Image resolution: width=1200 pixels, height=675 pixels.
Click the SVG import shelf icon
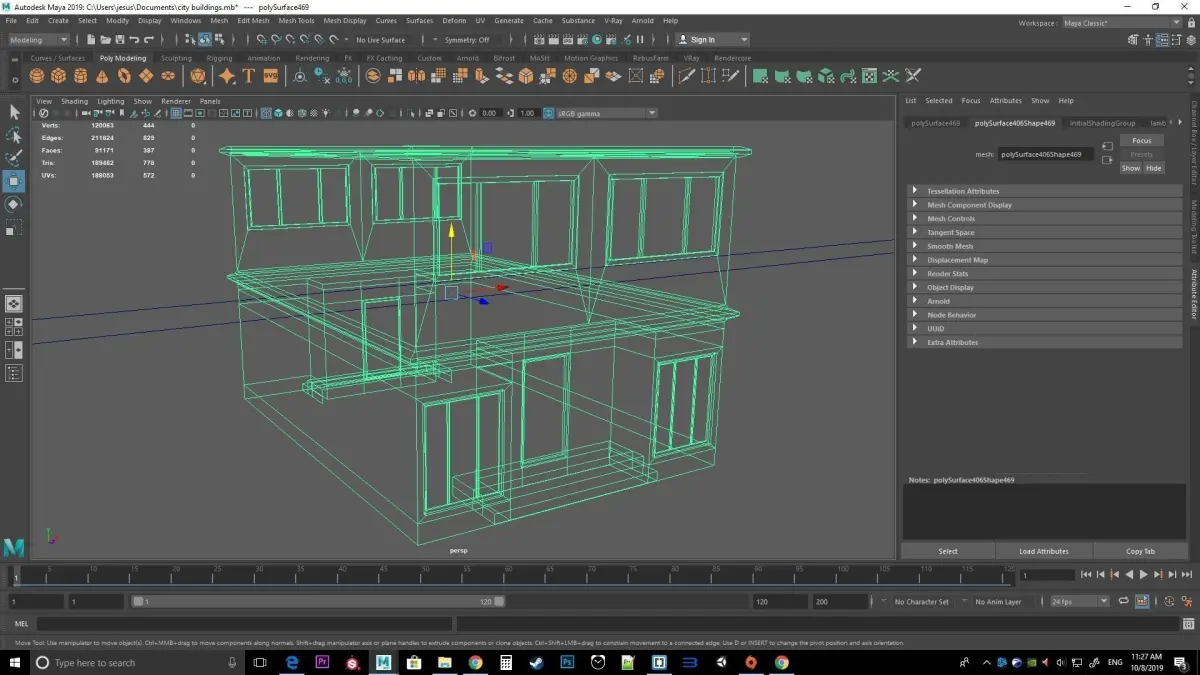(270, 76)
